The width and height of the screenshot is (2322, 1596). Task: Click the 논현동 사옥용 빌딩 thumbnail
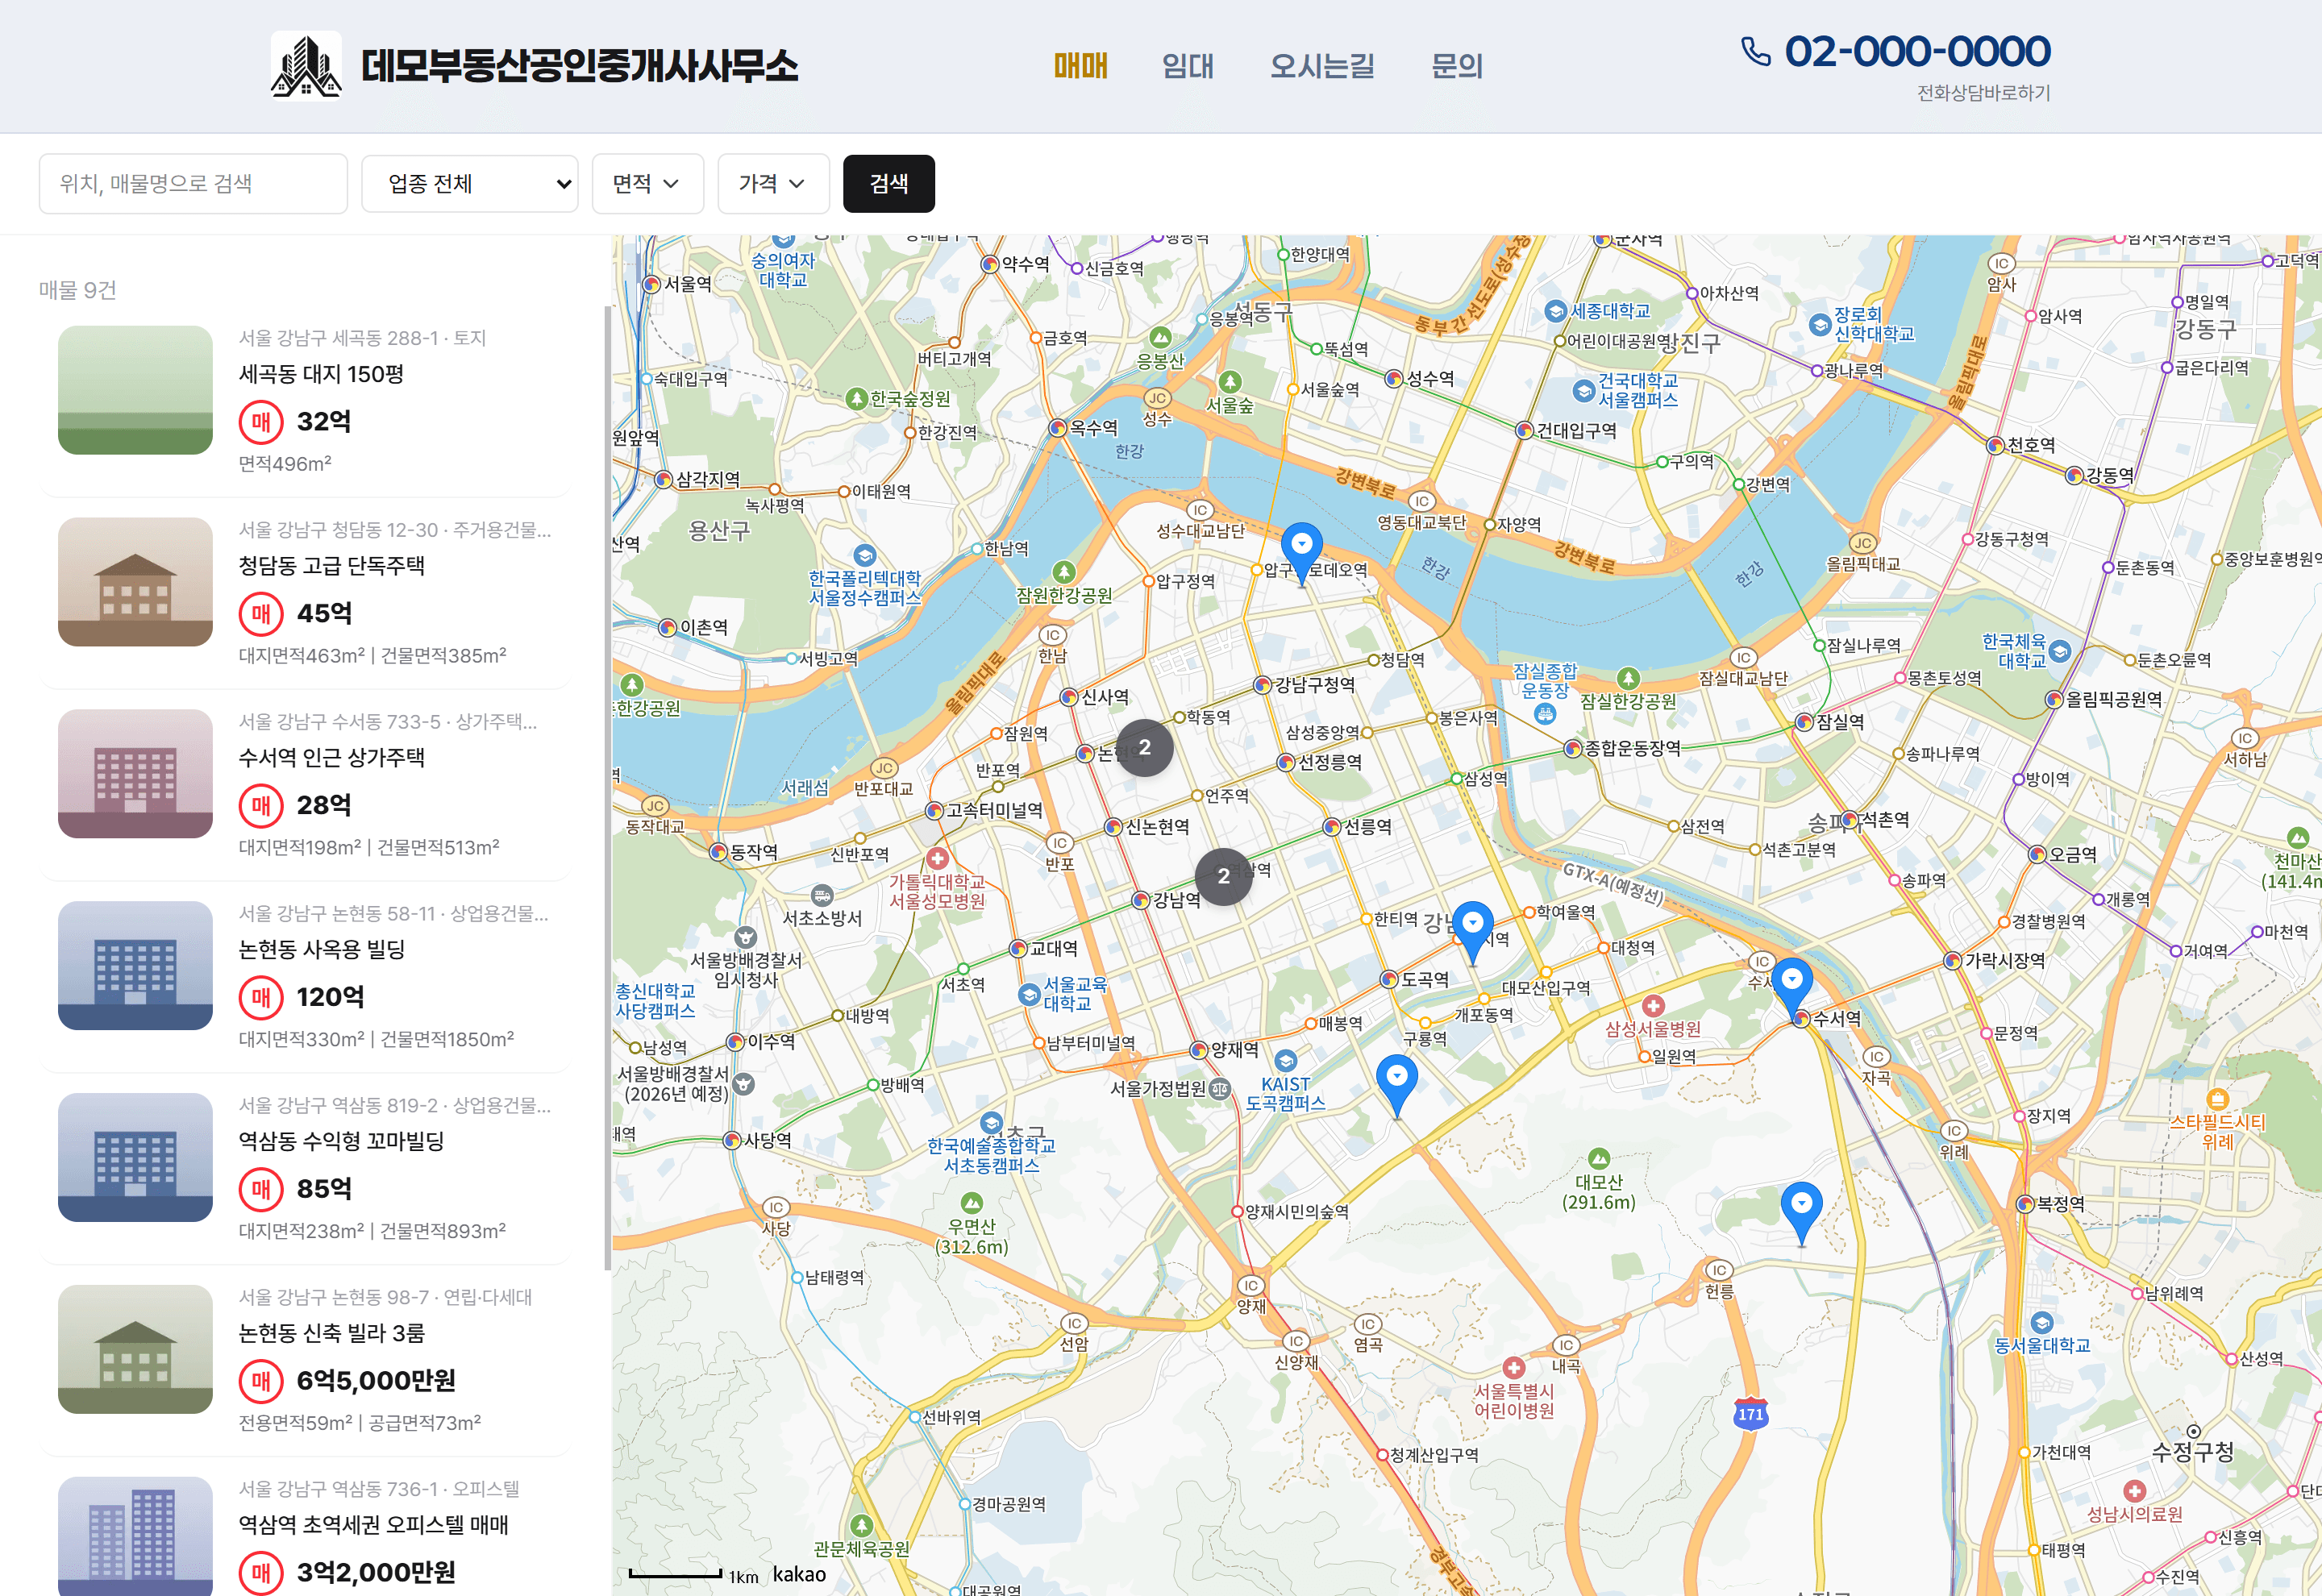pos(135,966)
